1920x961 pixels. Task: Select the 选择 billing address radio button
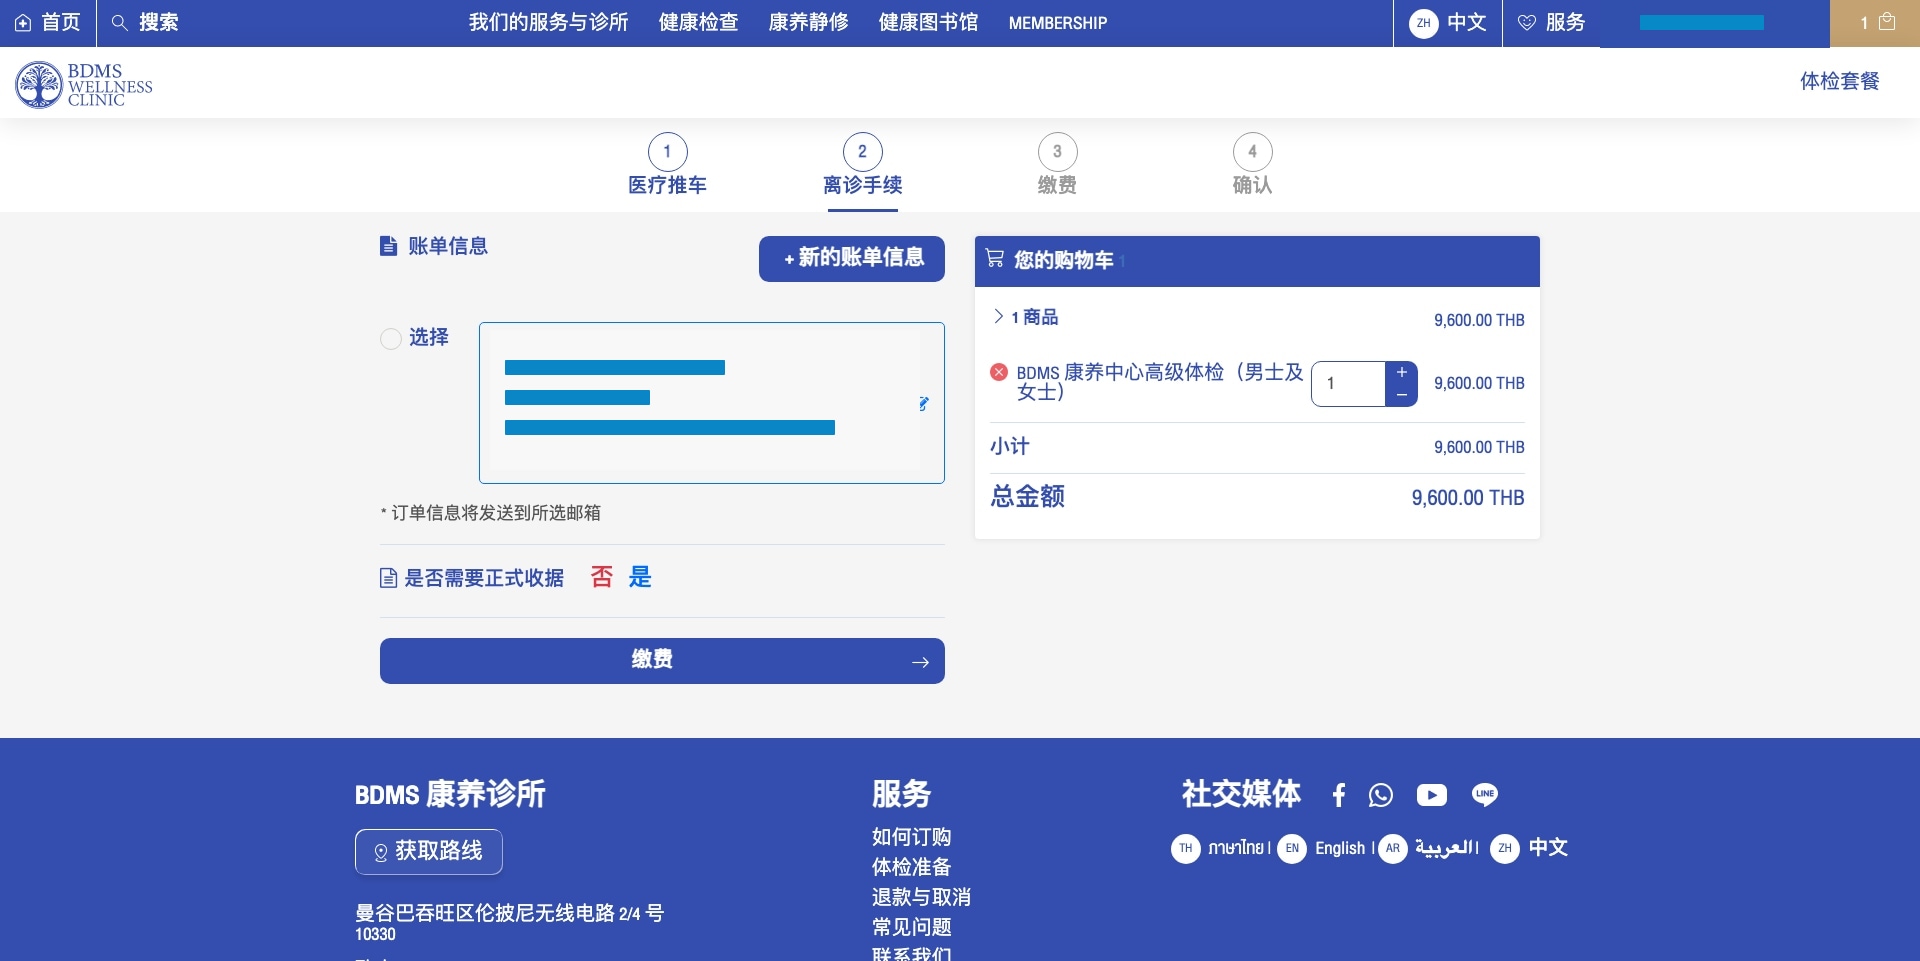pos(391,339)
